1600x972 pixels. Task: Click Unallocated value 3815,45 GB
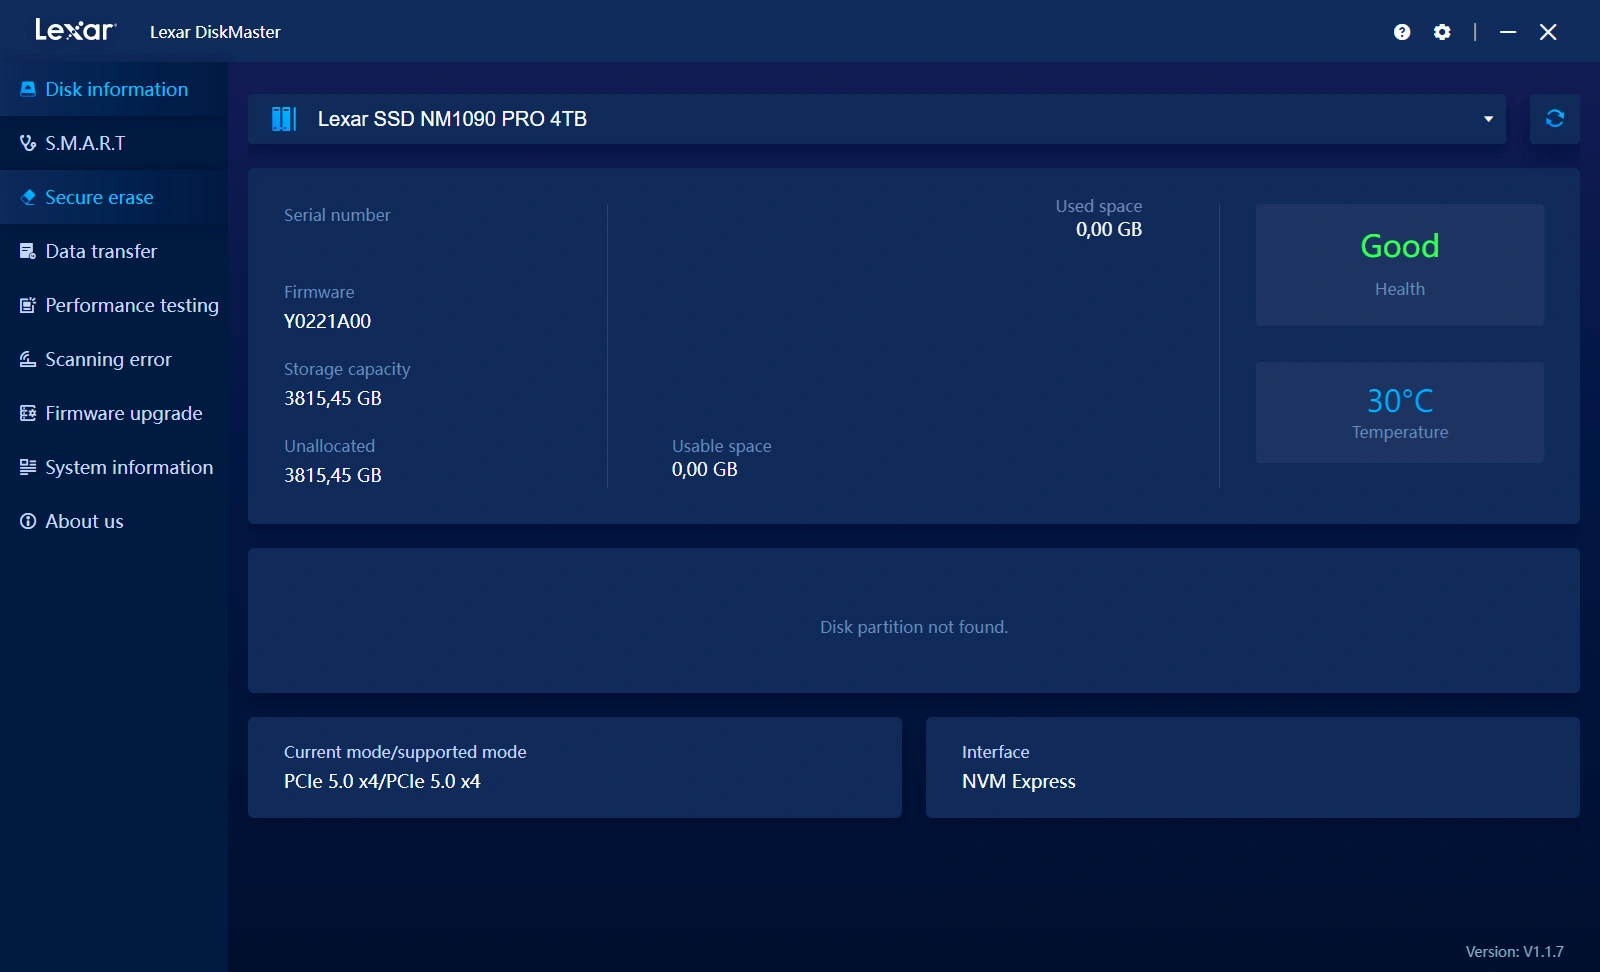[333, 475]
